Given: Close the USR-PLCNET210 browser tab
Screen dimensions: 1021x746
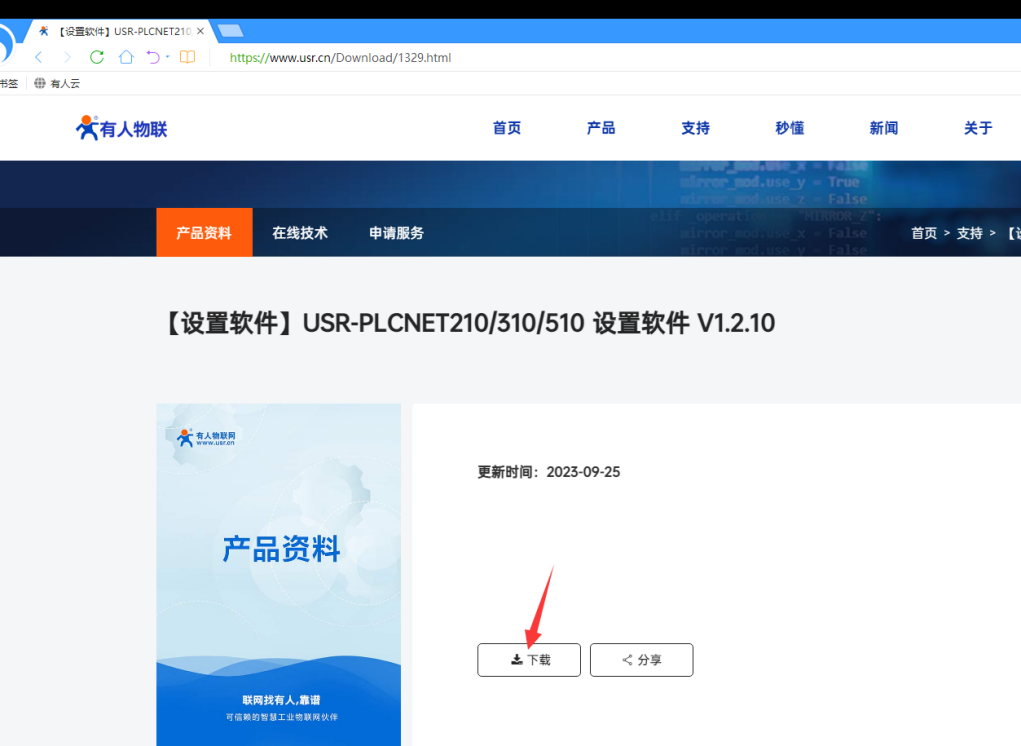Looking at the screenshot, I should tap(200, 31).
